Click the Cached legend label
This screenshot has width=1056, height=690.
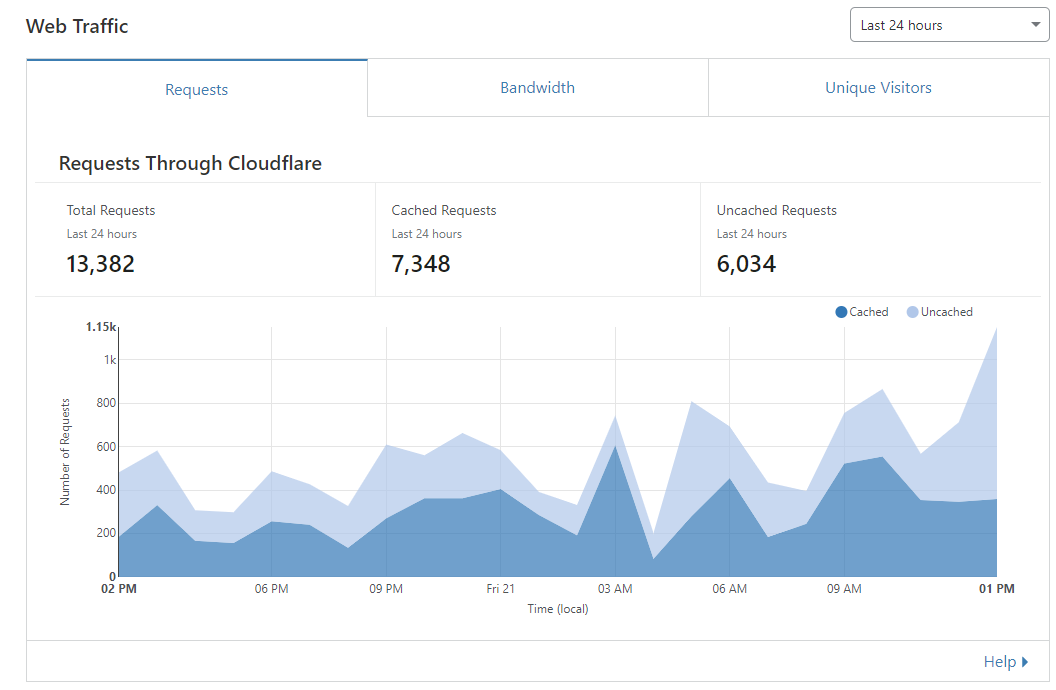(869, 312)
